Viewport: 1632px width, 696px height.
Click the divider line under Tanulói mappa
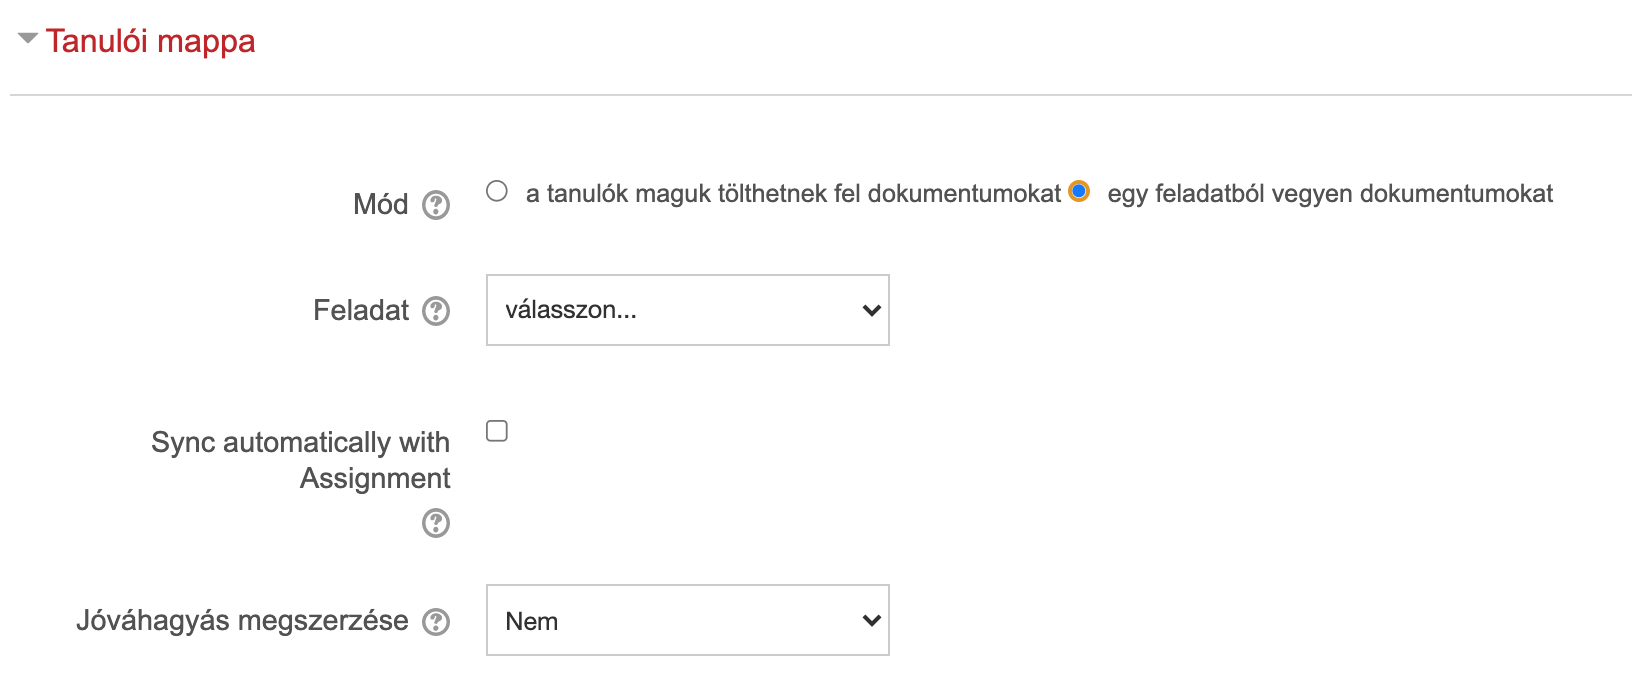click(x=820, y=95)
